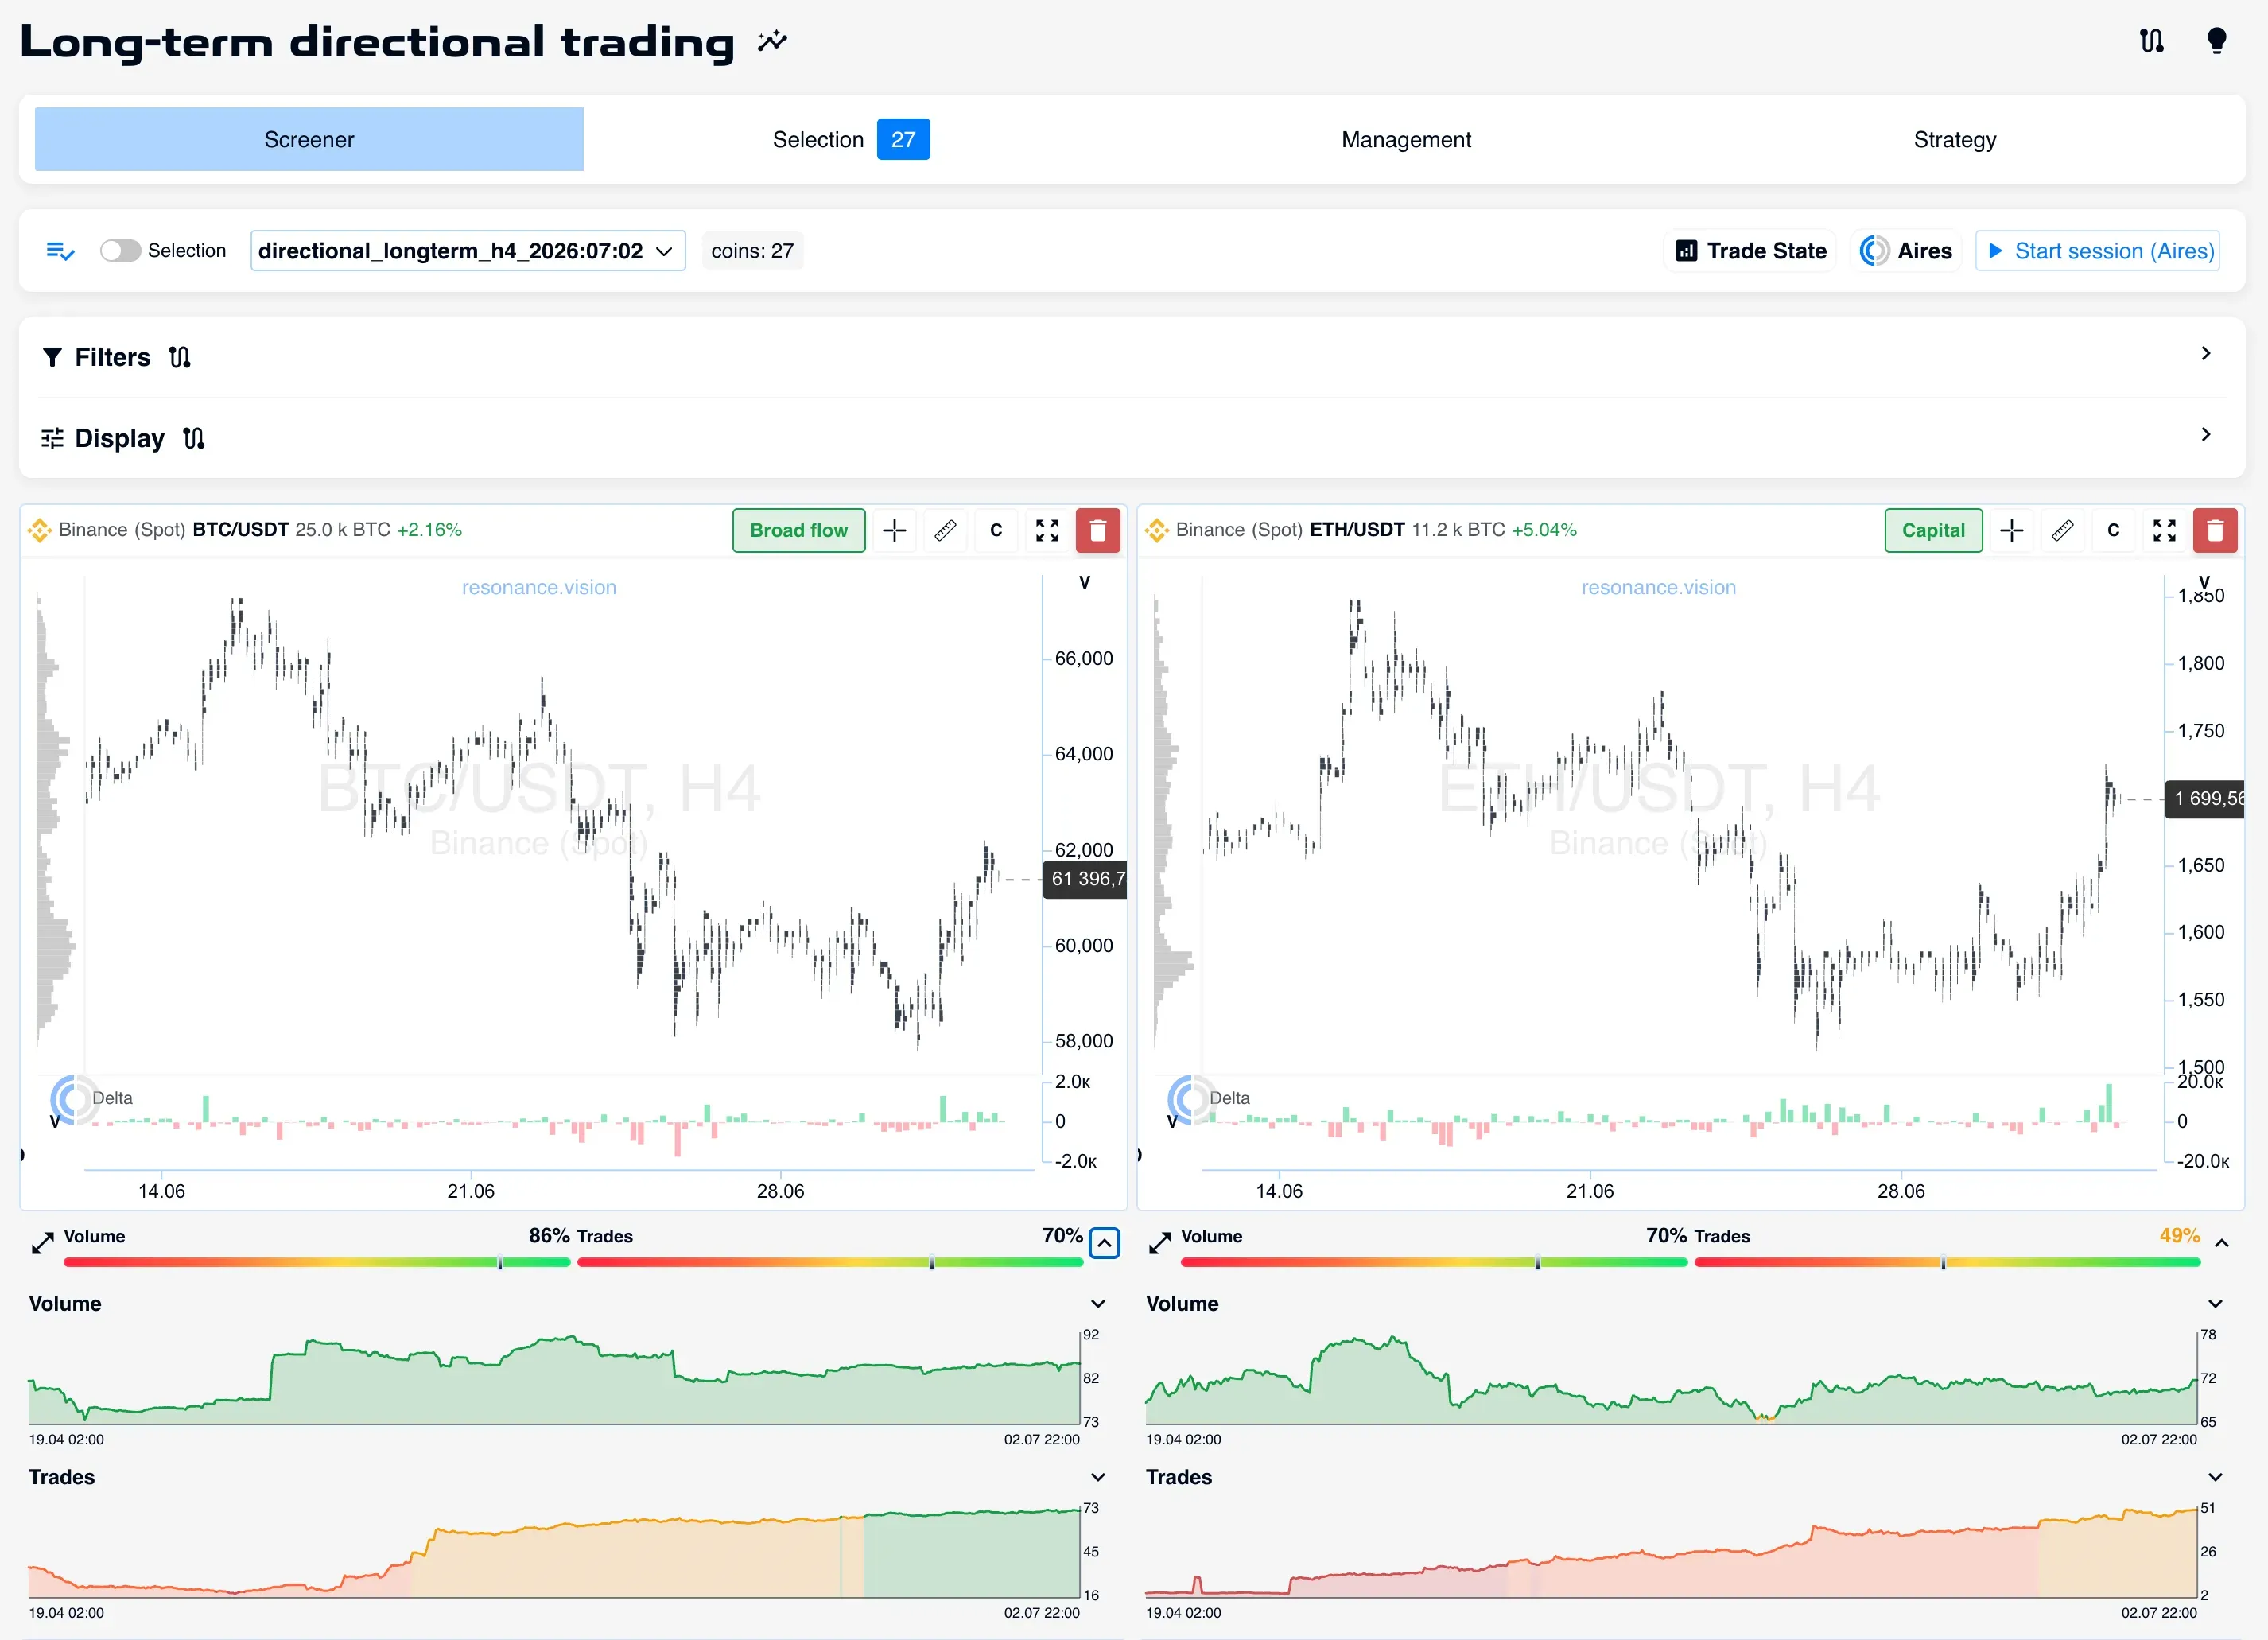Viewport: 2268px width, 1640px height.
Task: Switch to the Screener tab
Action: 309,139
